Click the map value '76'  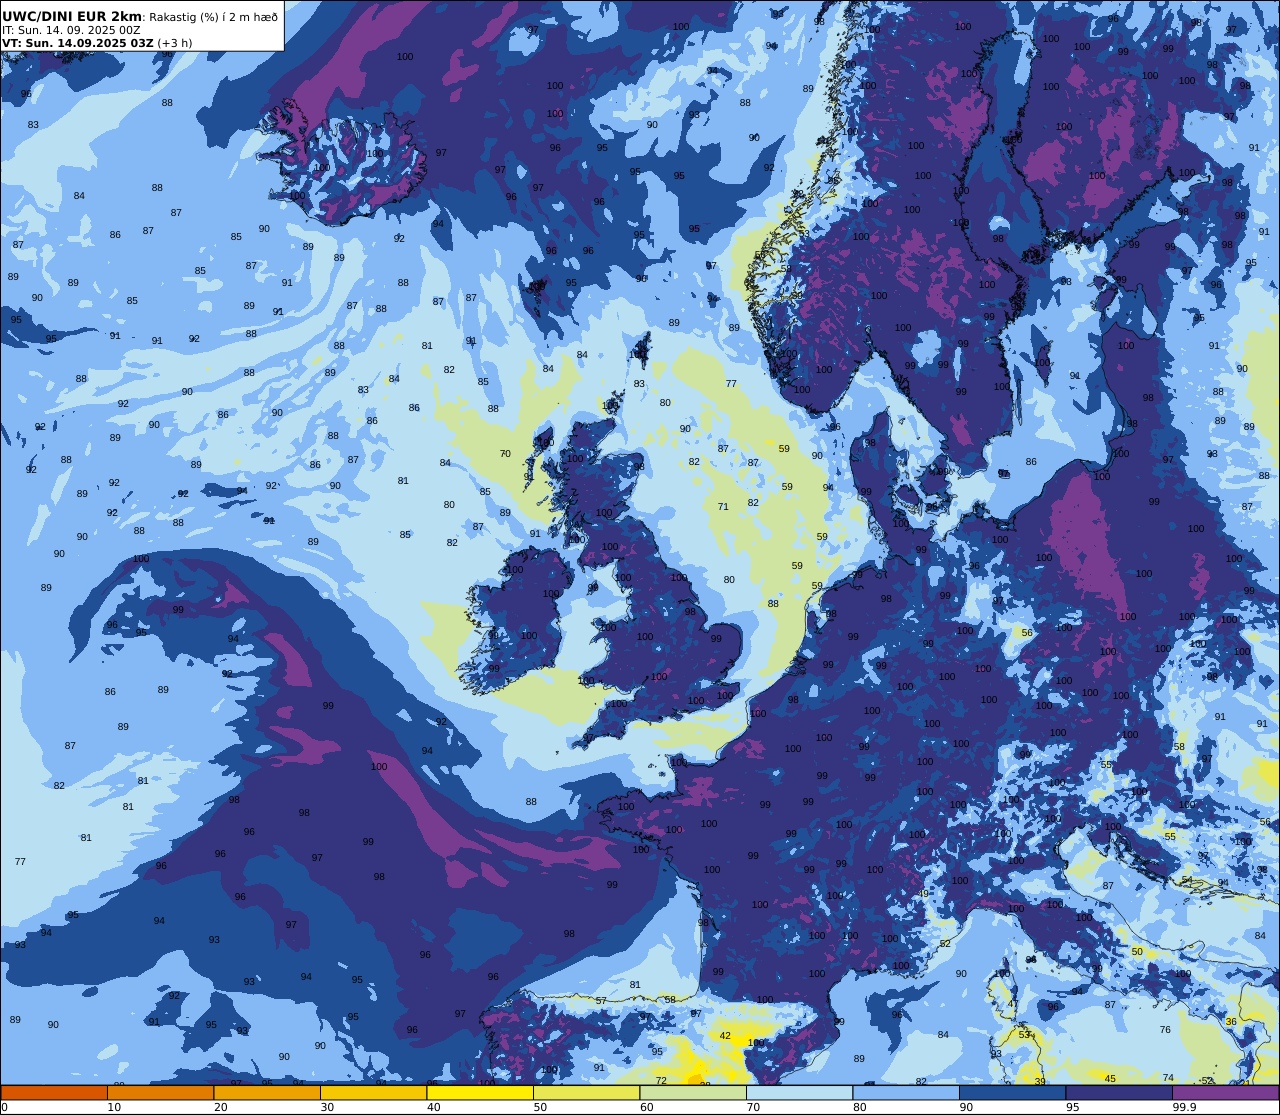(1165, 1030)
